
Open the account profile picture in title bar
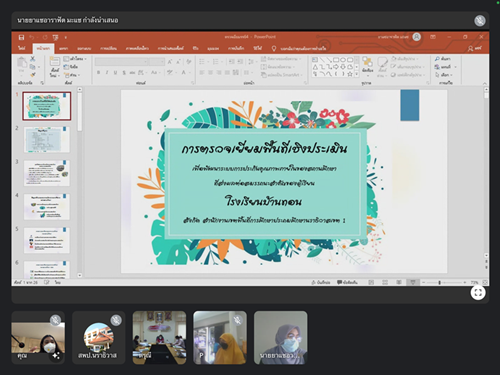pyautogui.click(x=417, y=37)
